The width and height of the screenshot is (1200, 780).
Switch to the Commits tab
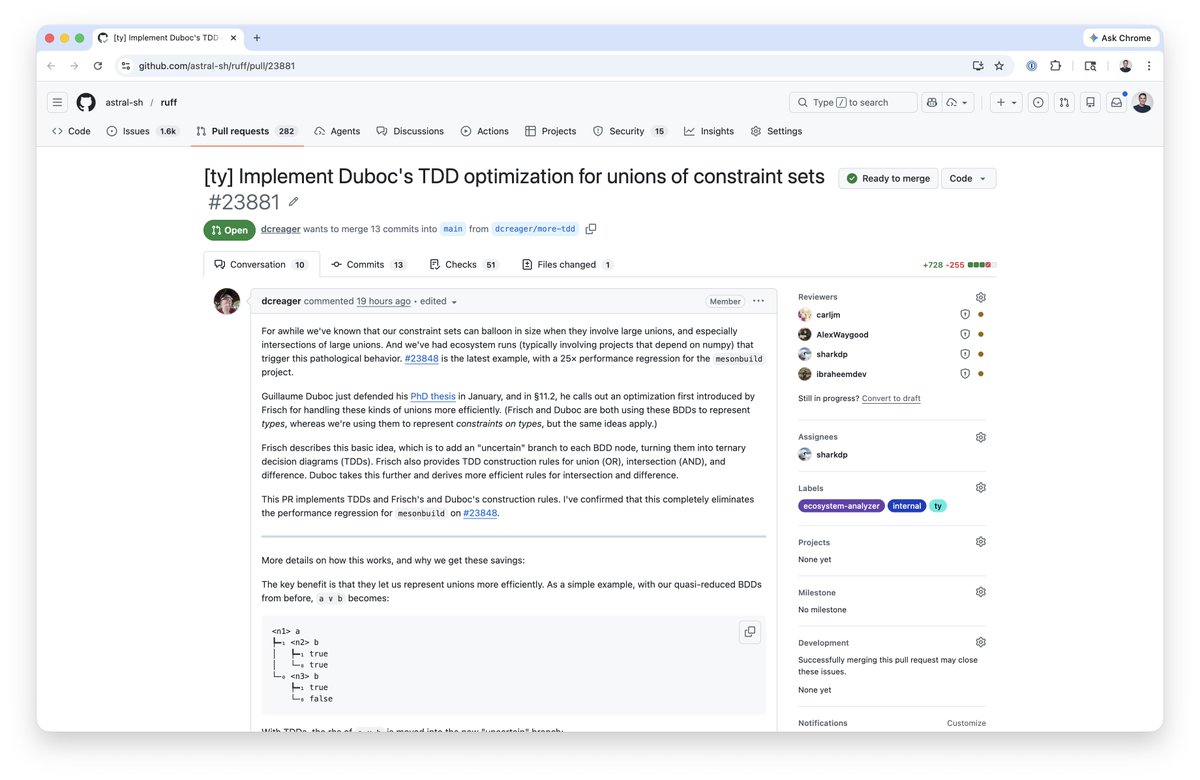coord(369,265)
